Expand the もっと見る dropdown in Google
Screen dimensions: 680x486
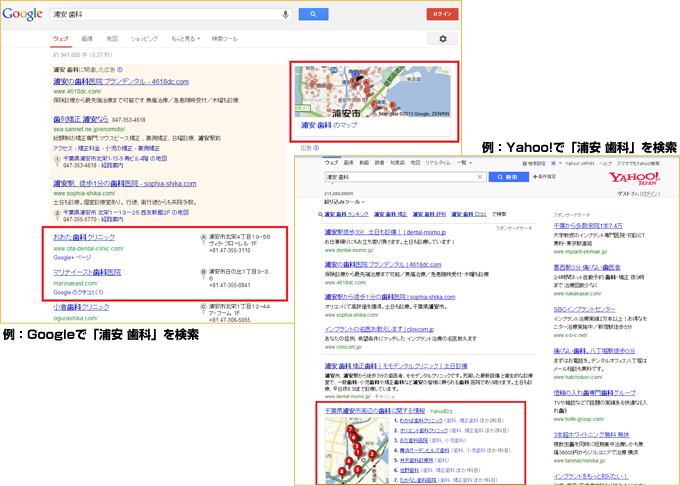coord(186,39)
